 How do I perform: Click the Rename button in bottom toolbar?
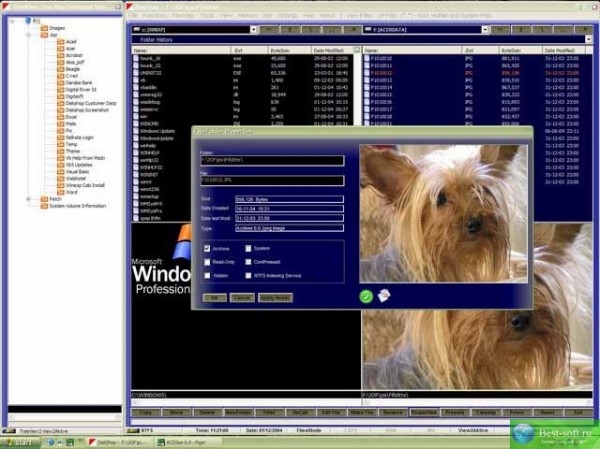pyautogui.click(x=393, y=413)
